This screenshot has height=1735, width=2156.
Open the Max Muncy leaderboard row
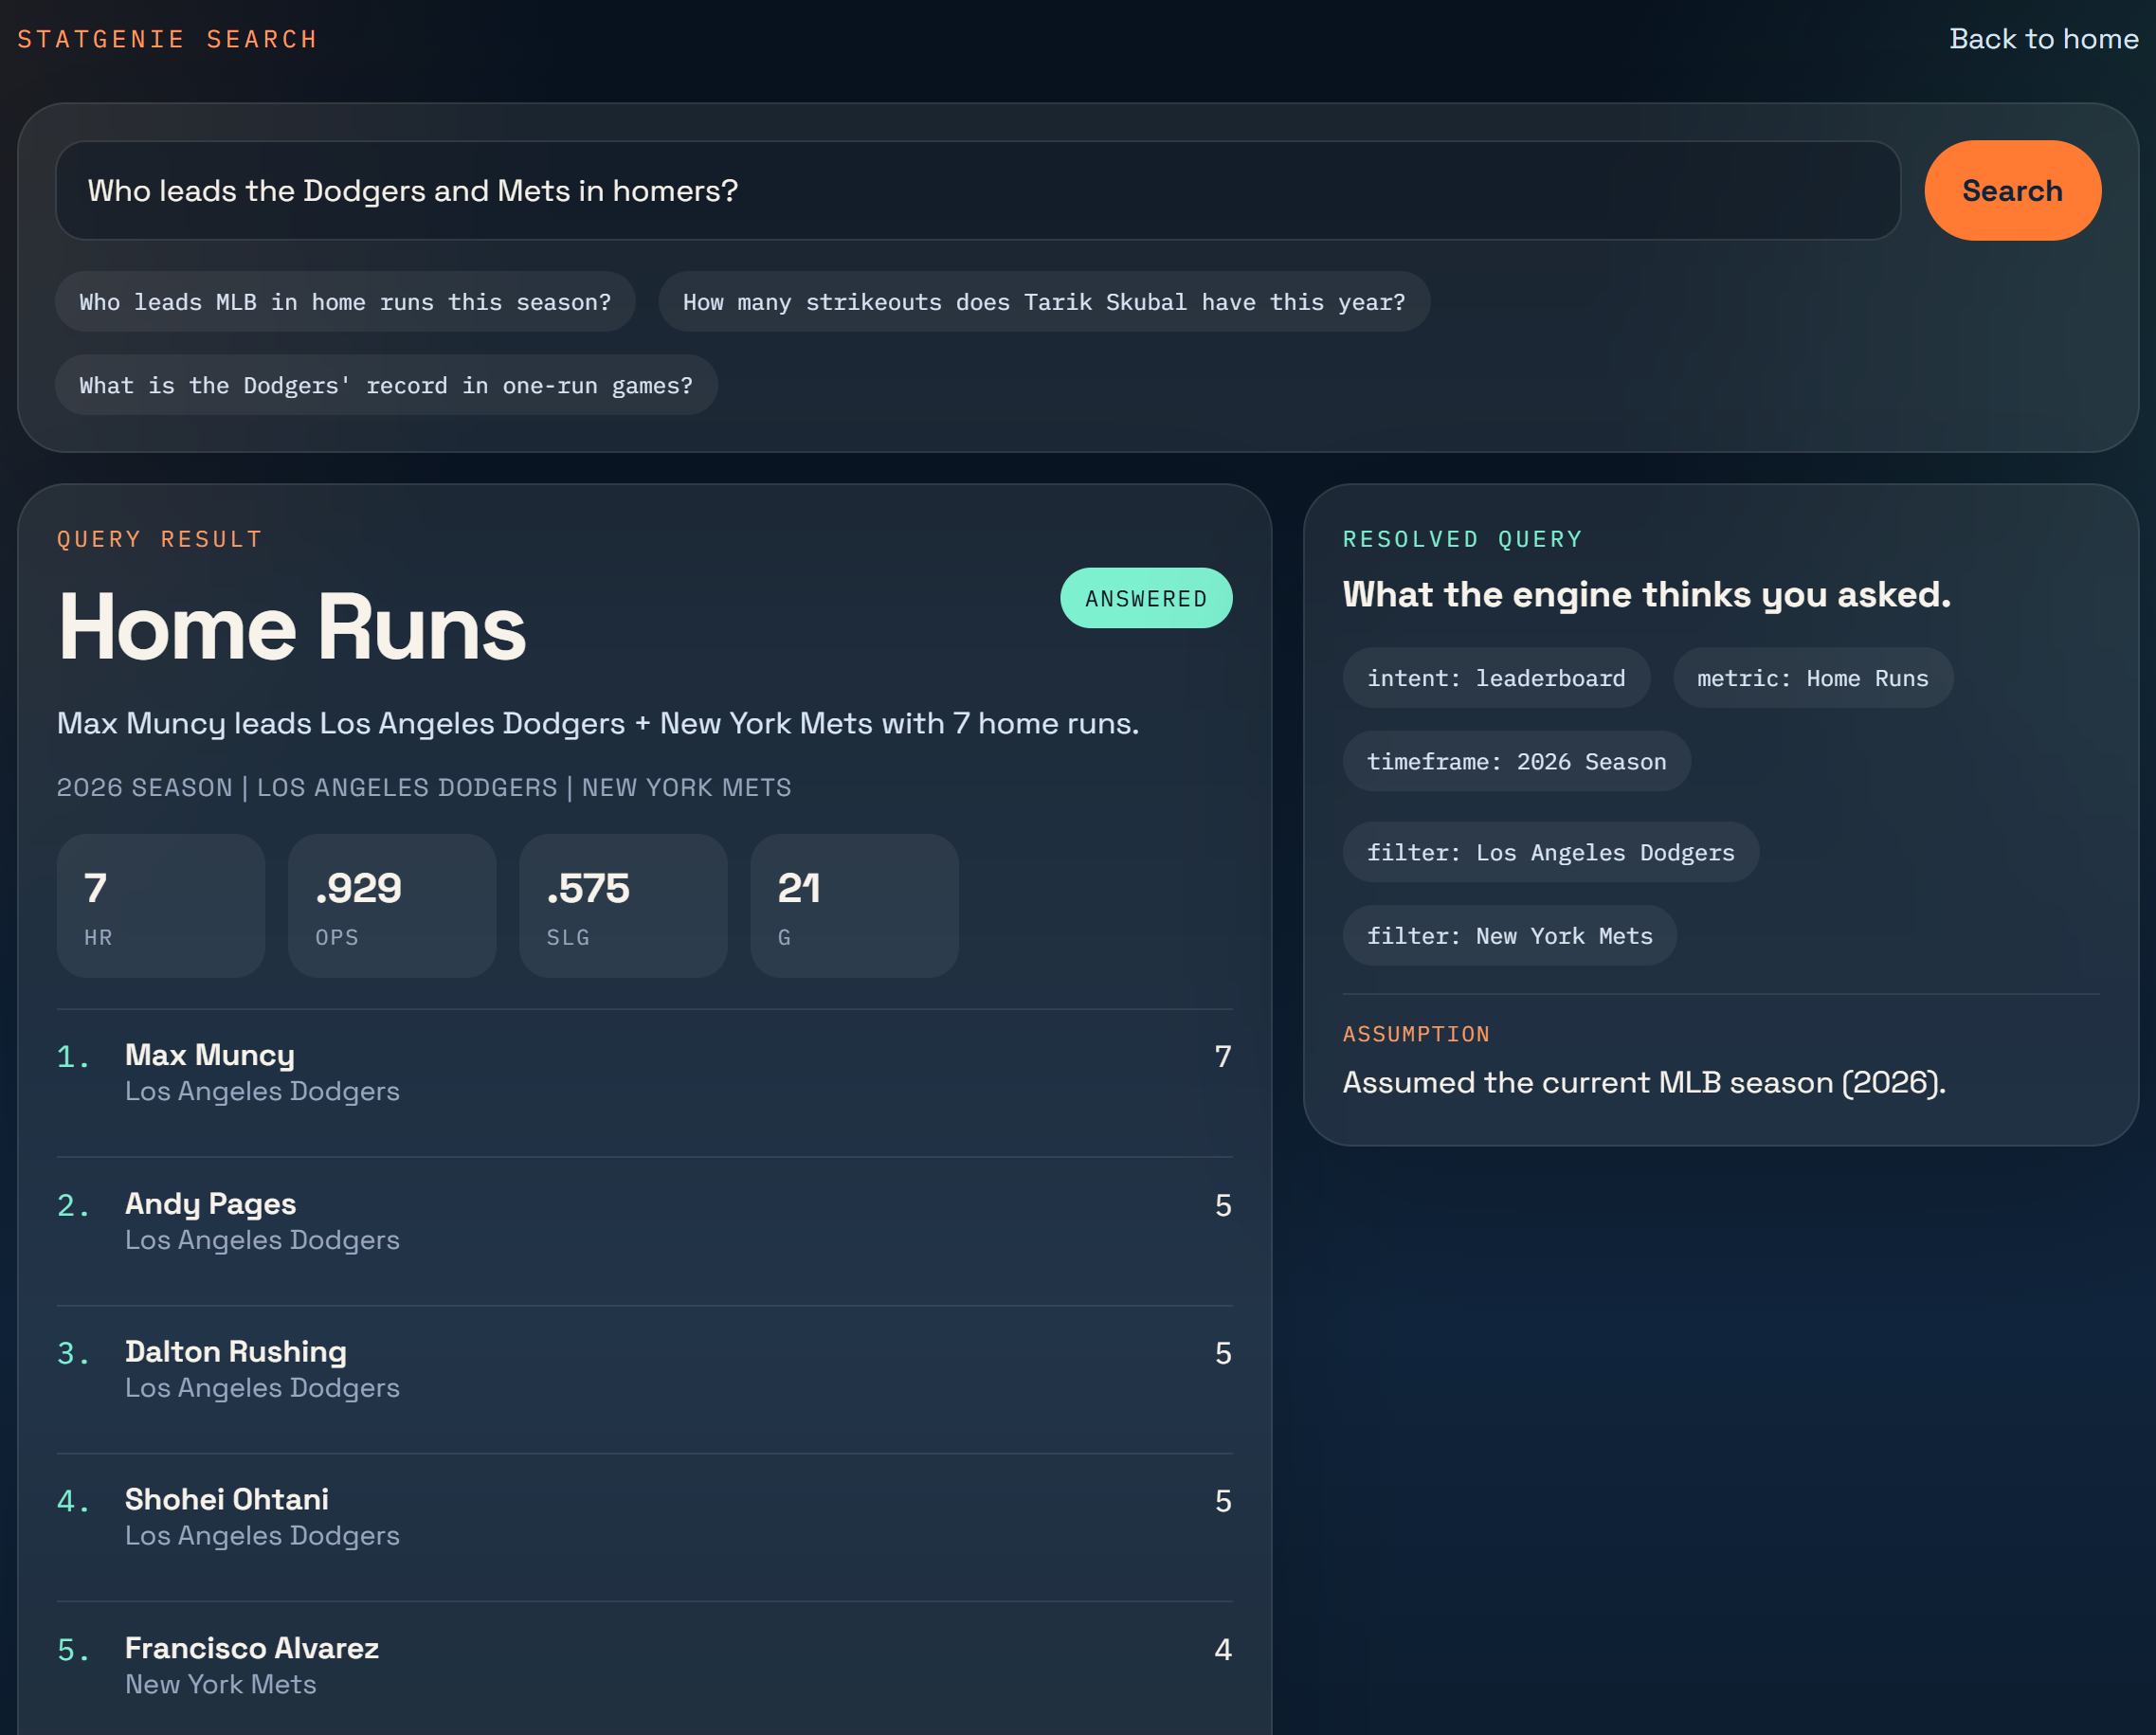pos(644,1072)
